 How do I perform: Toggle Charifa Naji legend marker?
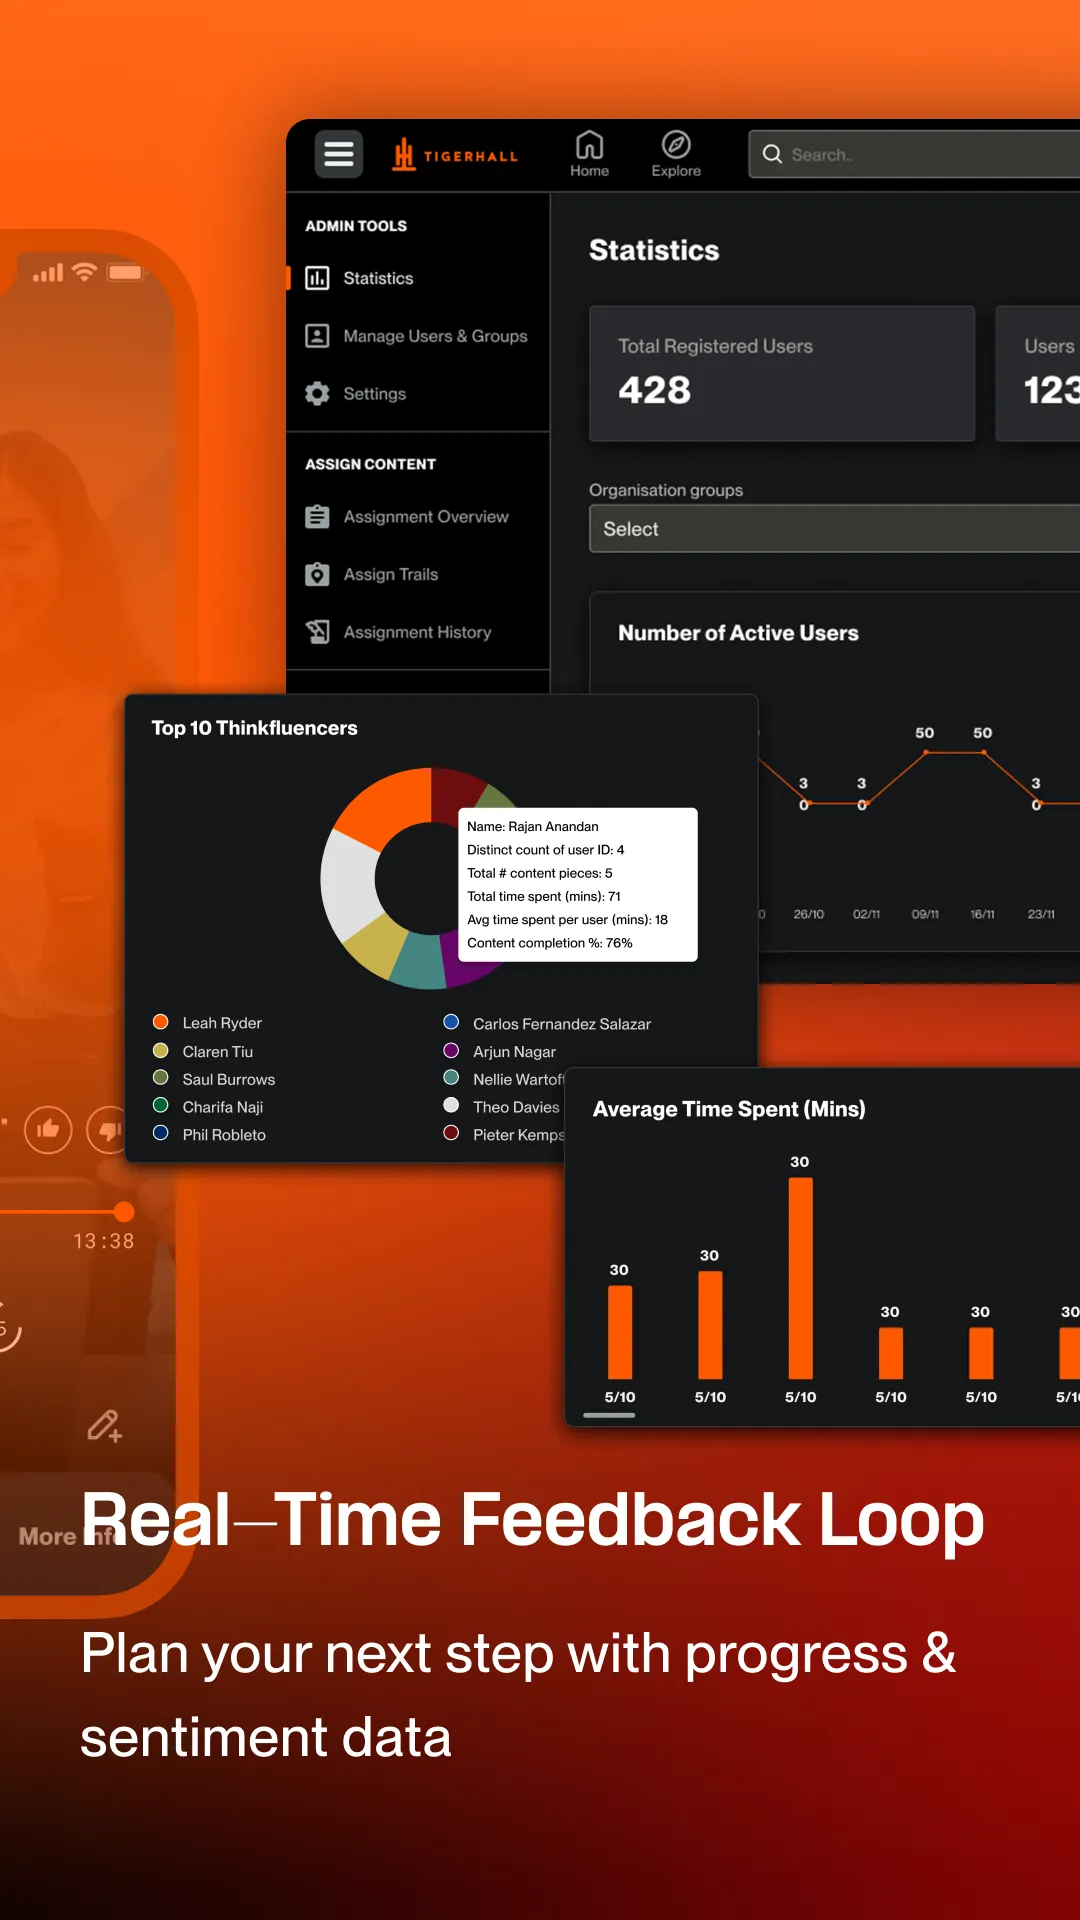(x=160, y=1105)
